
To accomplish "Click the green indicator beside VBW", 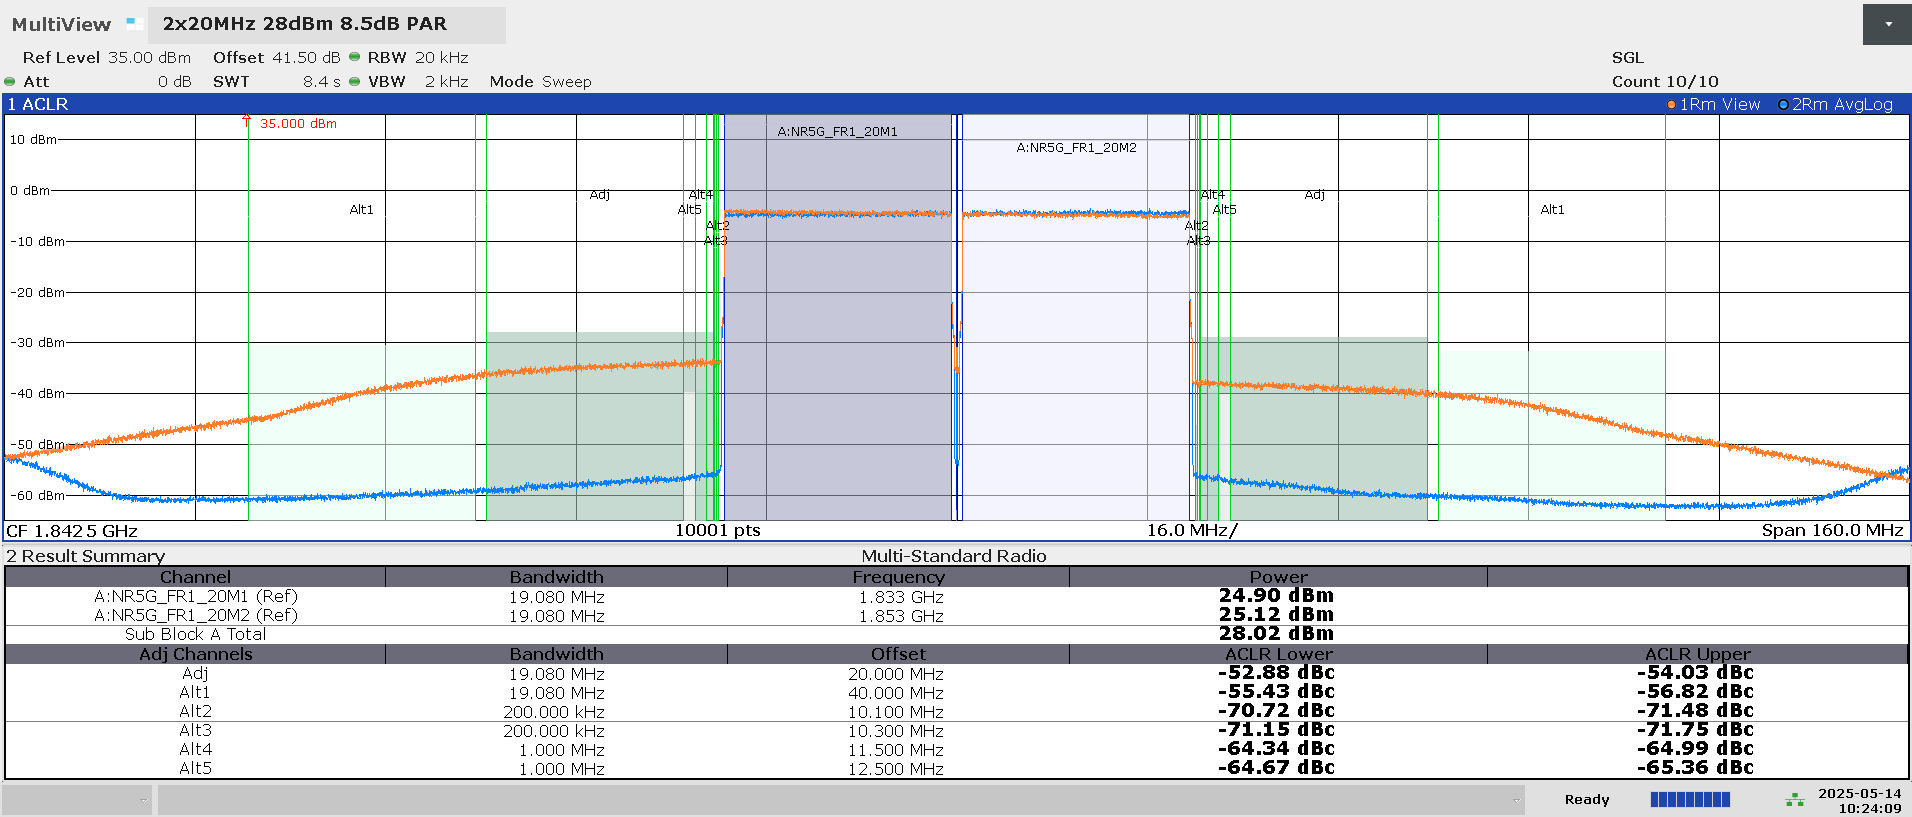I will pos(355,81).
